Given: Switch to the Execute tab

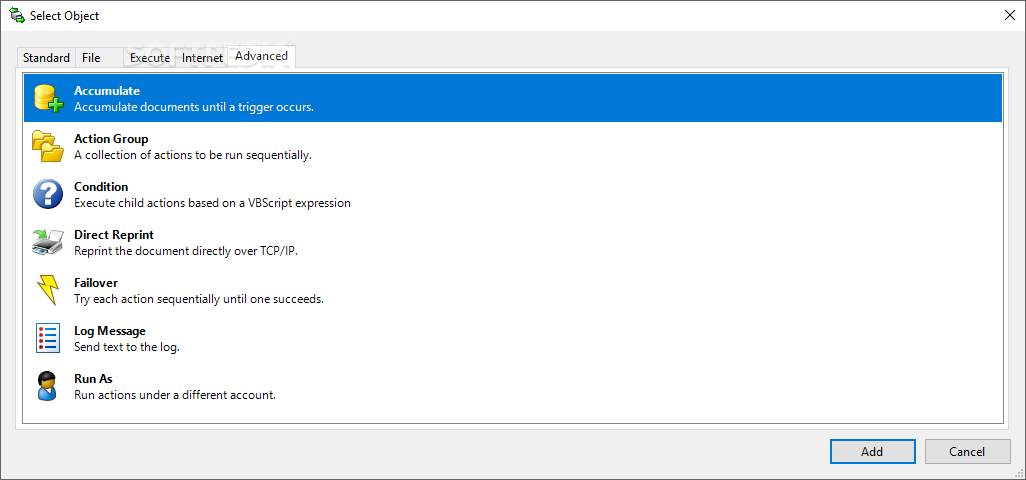Looking at the screenshot, I should pyautogui.click(x=150, y=58).
